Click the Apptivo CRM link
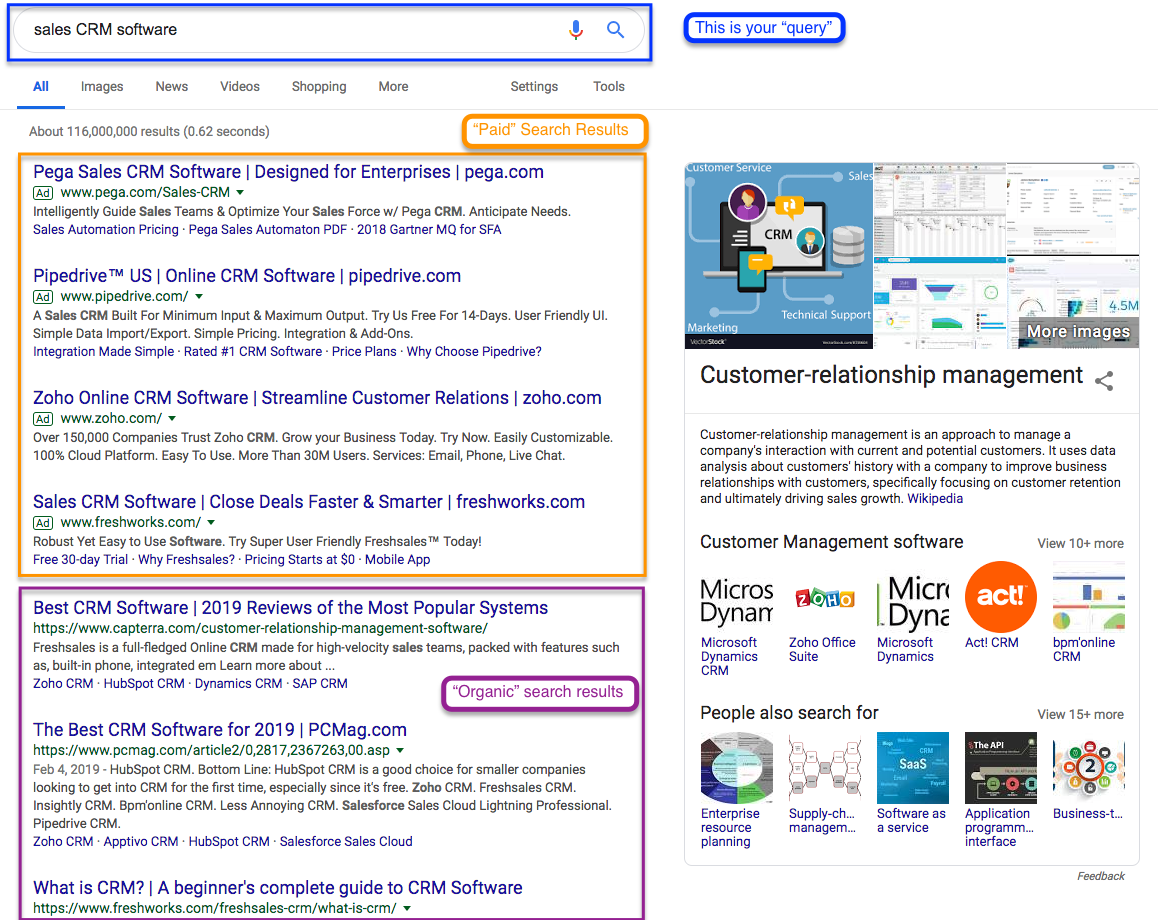The image size is (1158, 920). 140,842
